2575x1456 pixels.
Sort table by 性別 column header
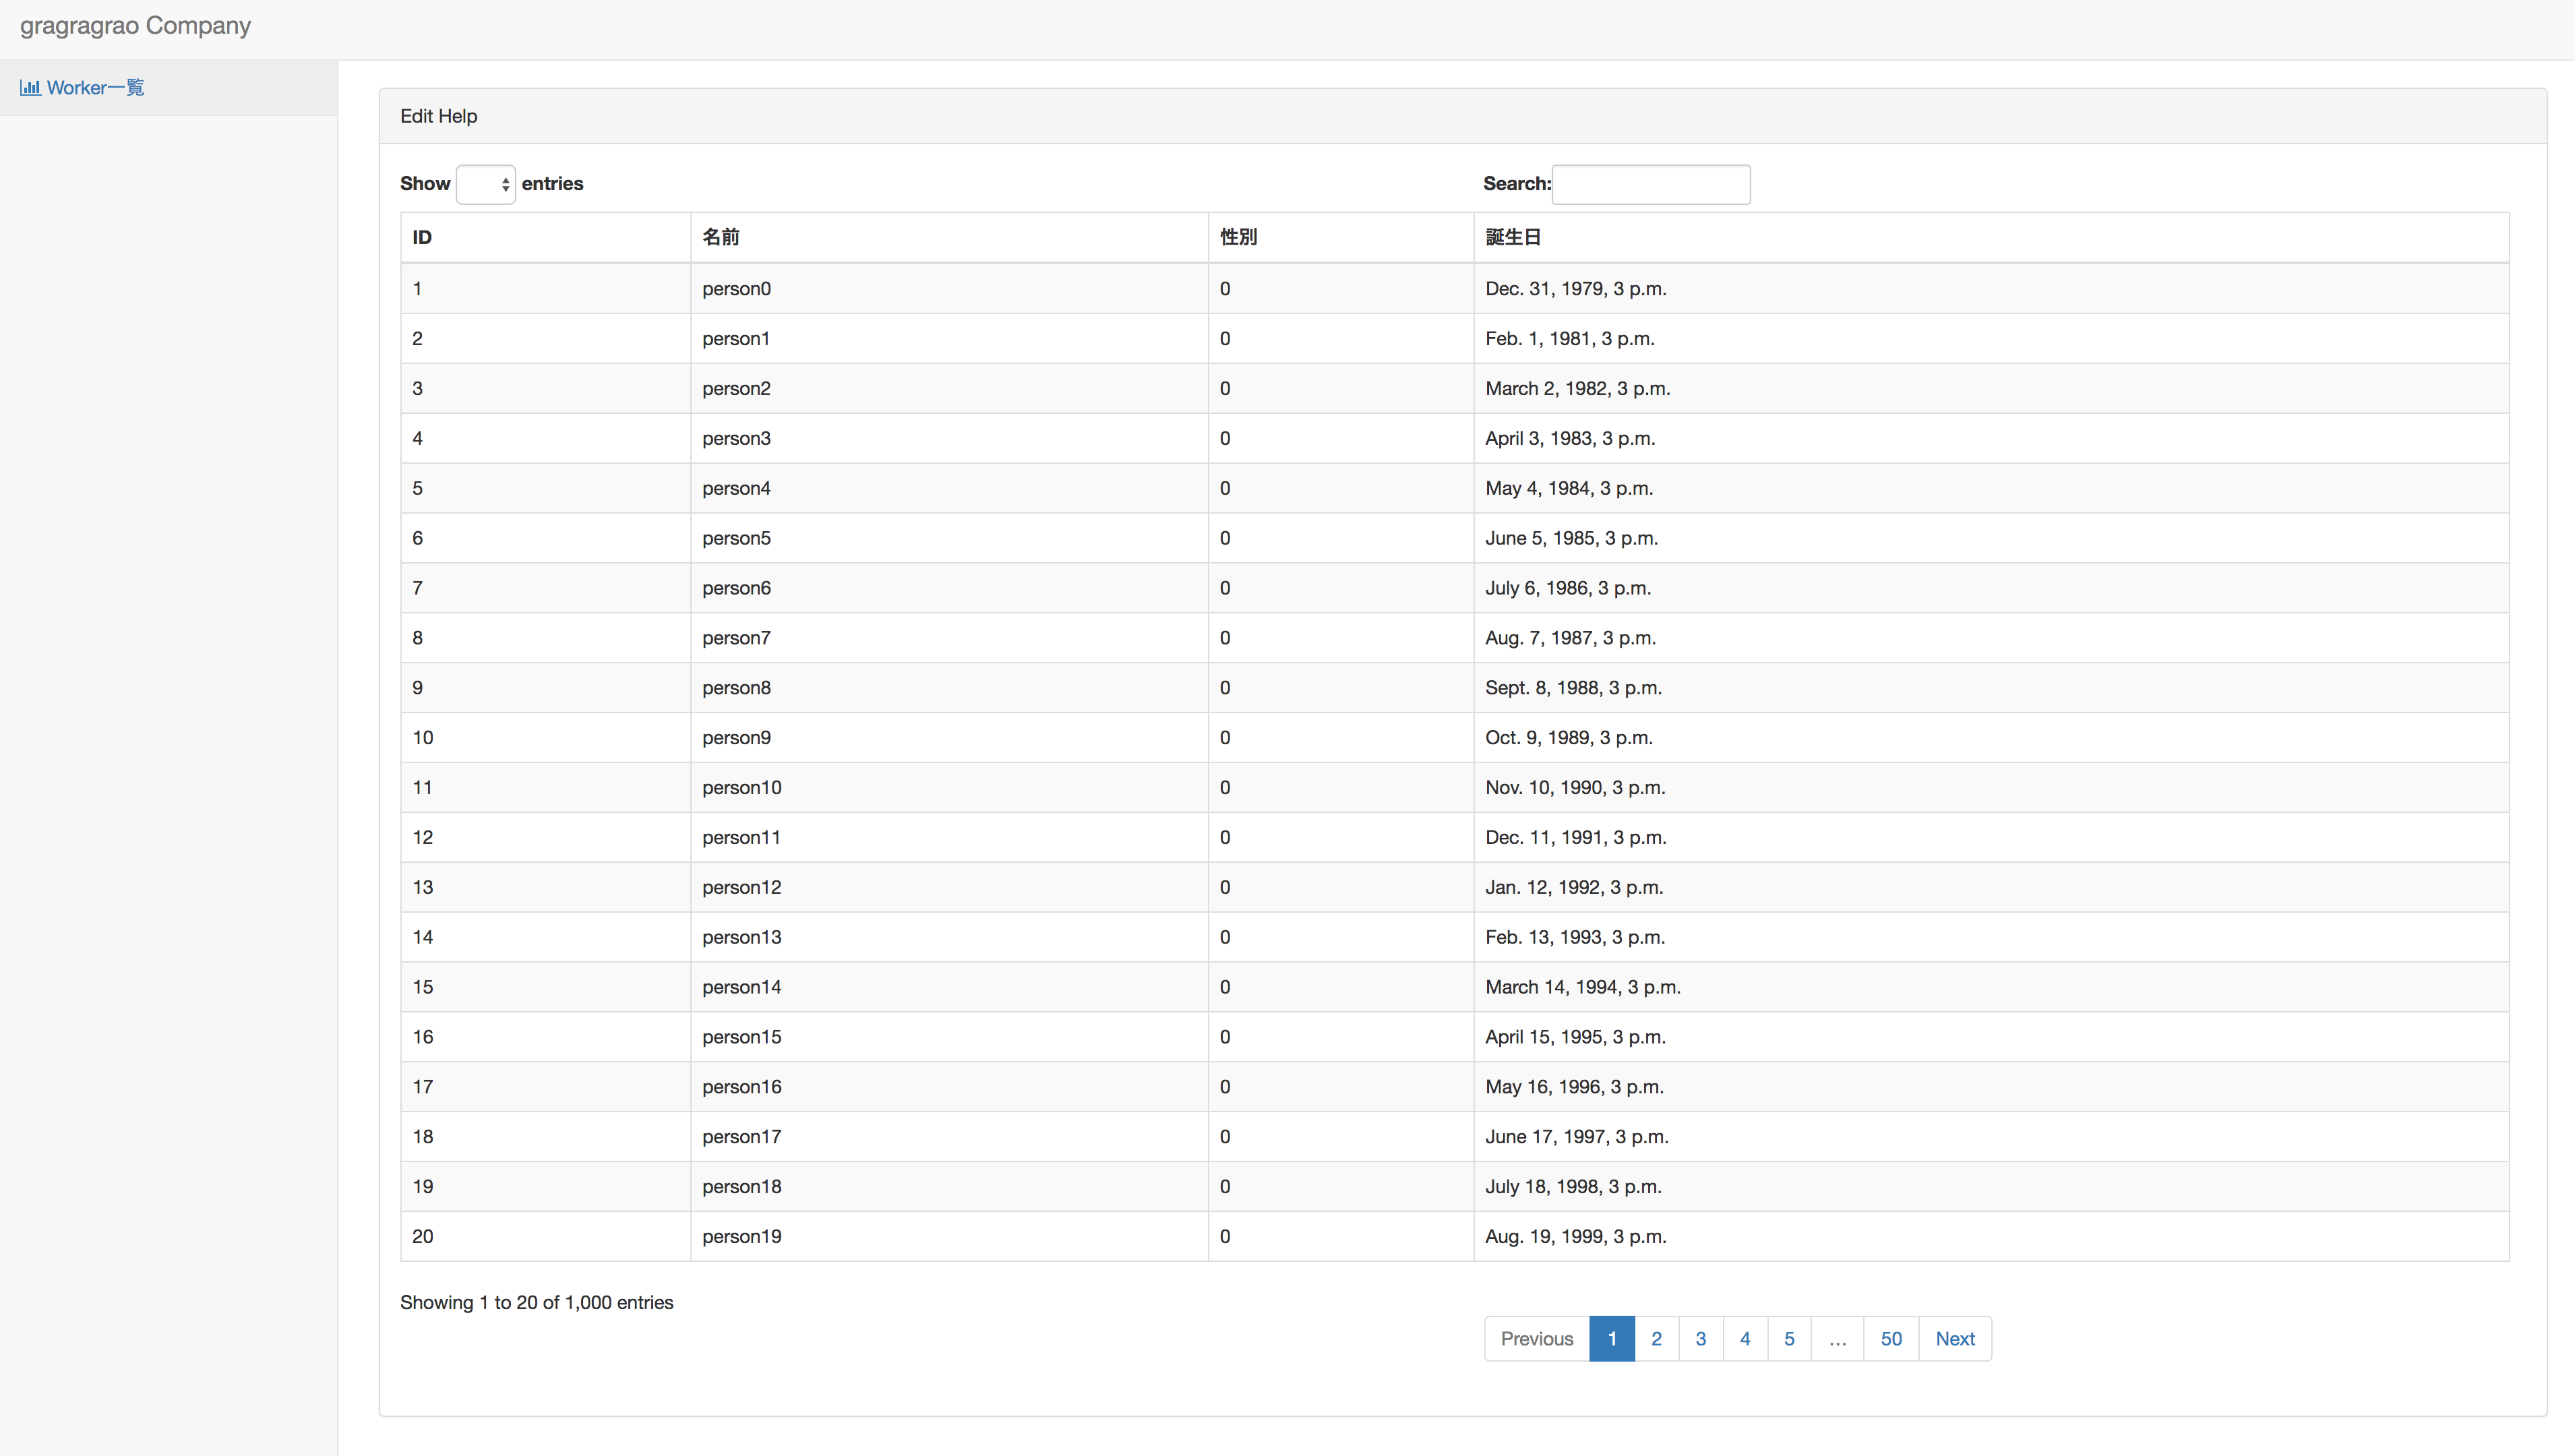pyautogui.click(x=1341, y=237)
